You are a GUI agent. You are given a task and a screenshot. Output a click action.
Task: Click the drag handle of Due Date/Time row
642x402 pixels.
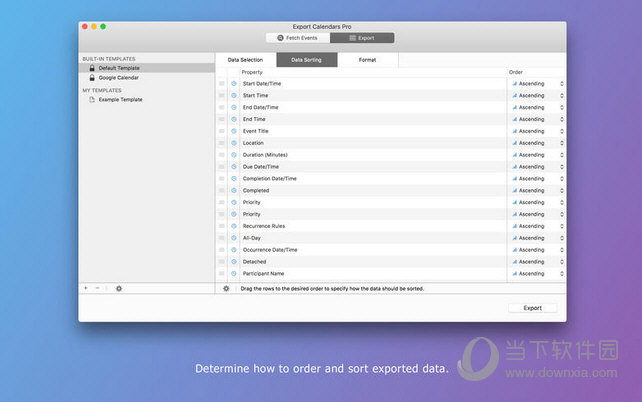[x=222, y=167]
